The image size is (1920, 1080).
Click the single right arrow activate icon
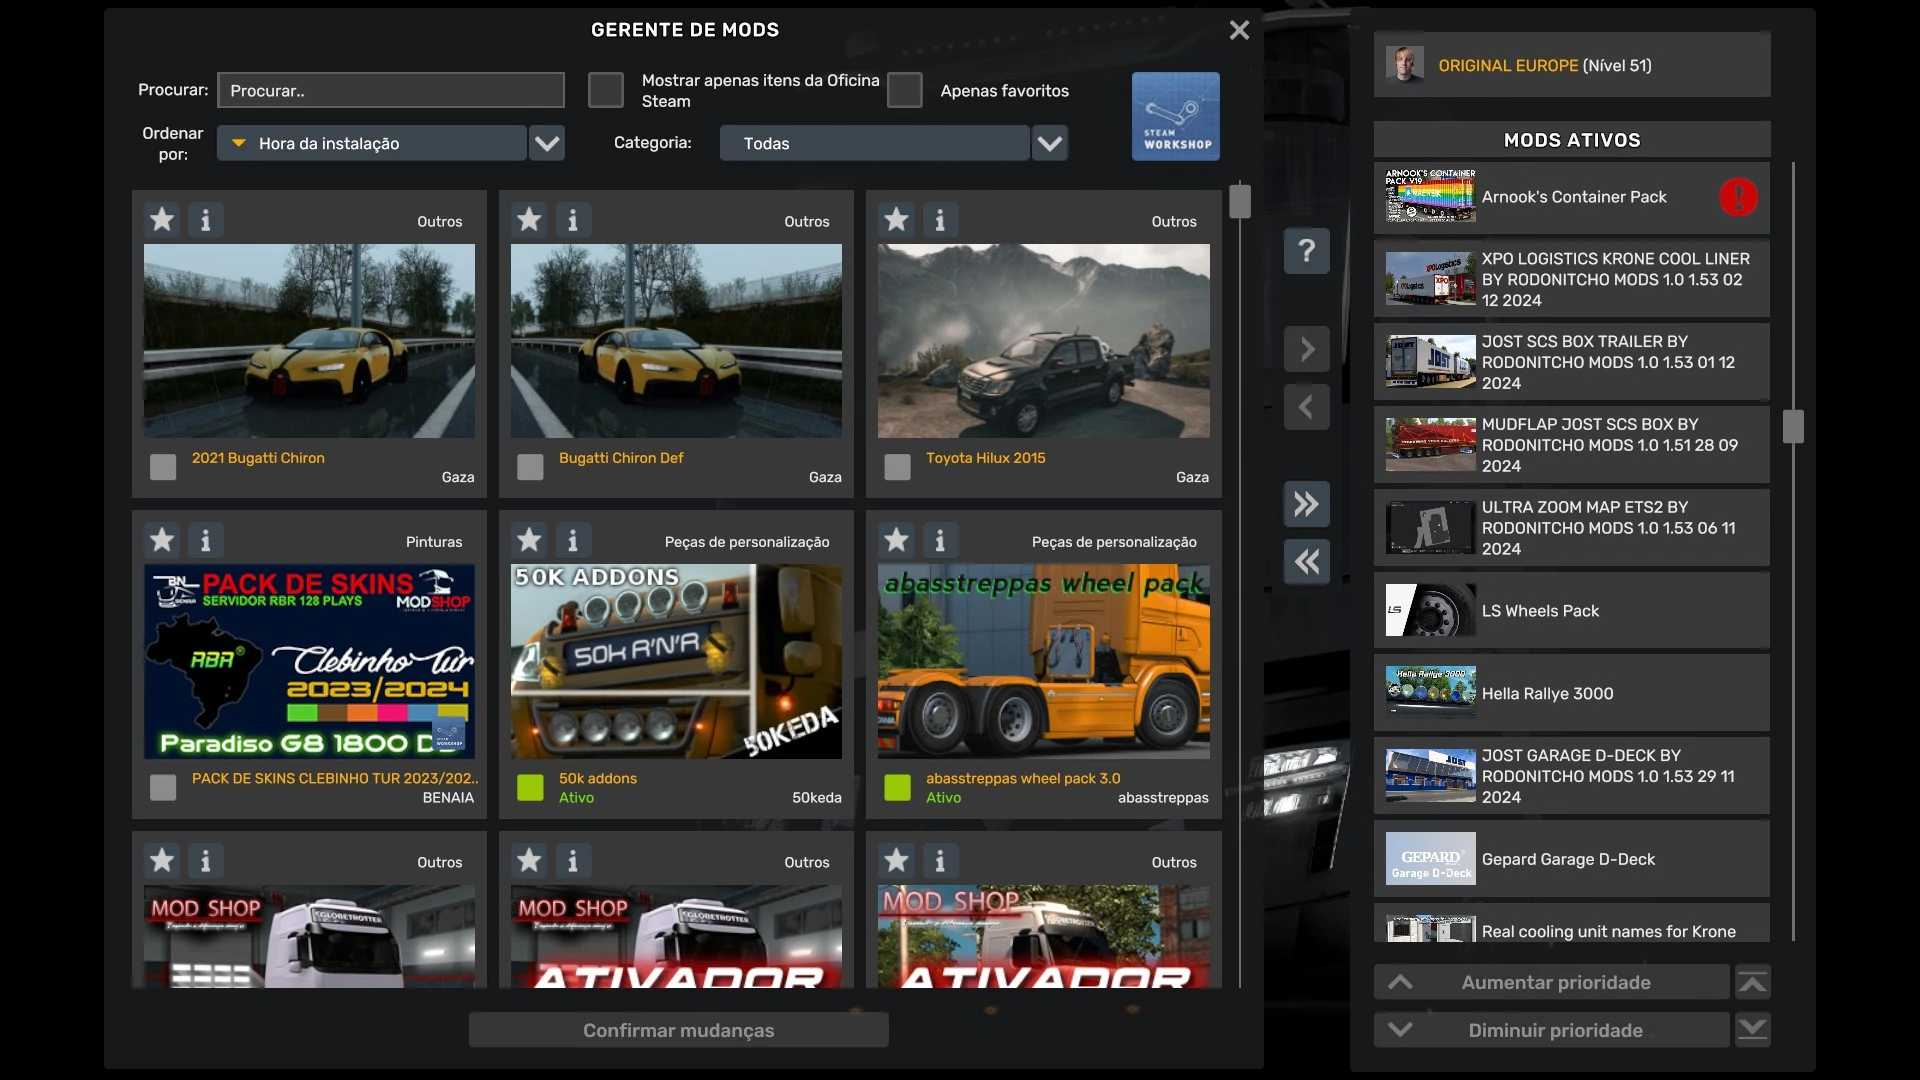point(1306,349)
